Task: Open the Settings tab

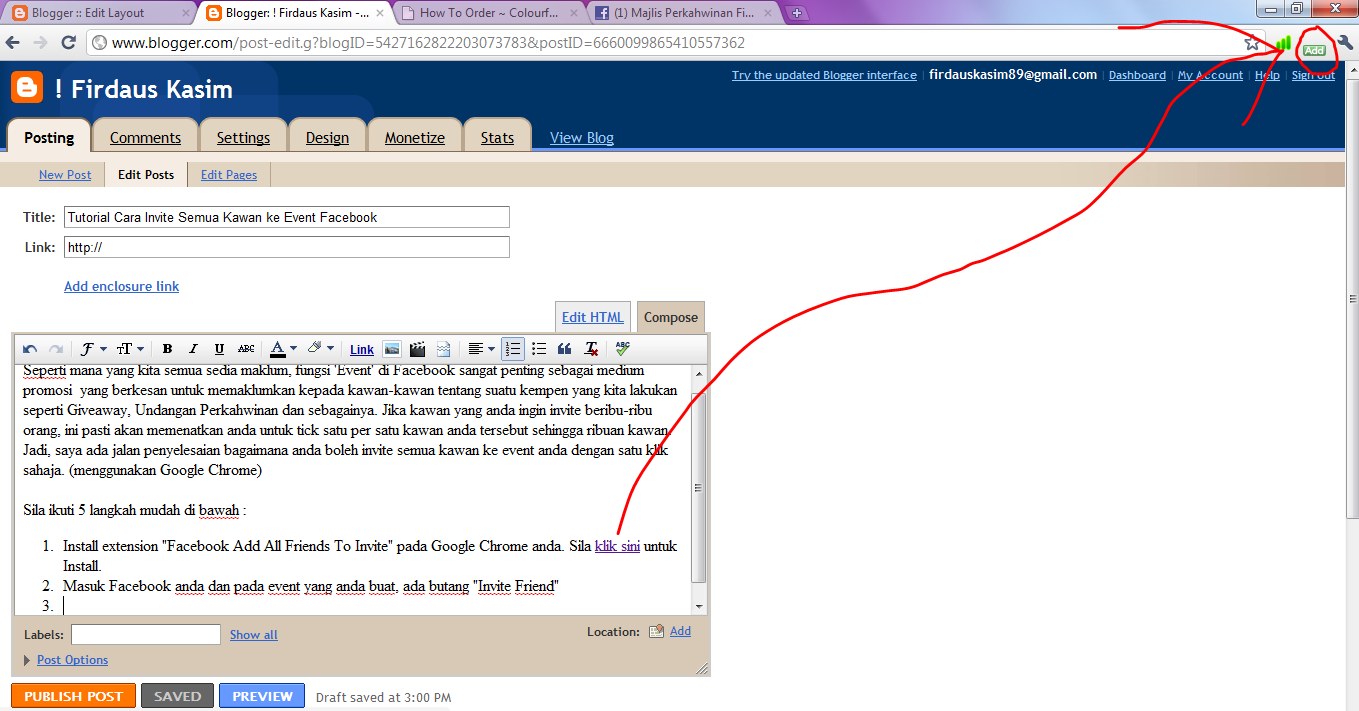Action: (x=243, y=137)
